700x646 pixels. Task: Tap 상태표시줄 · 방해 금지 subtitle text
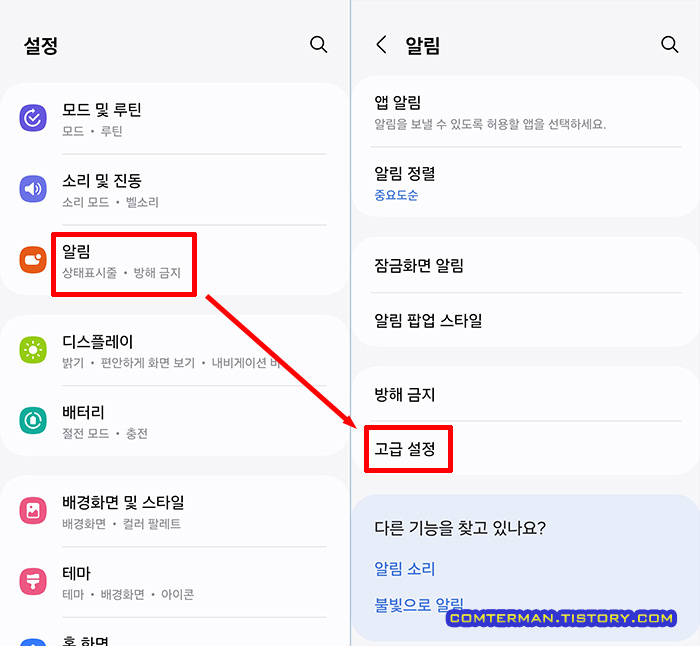coord(121,273)
